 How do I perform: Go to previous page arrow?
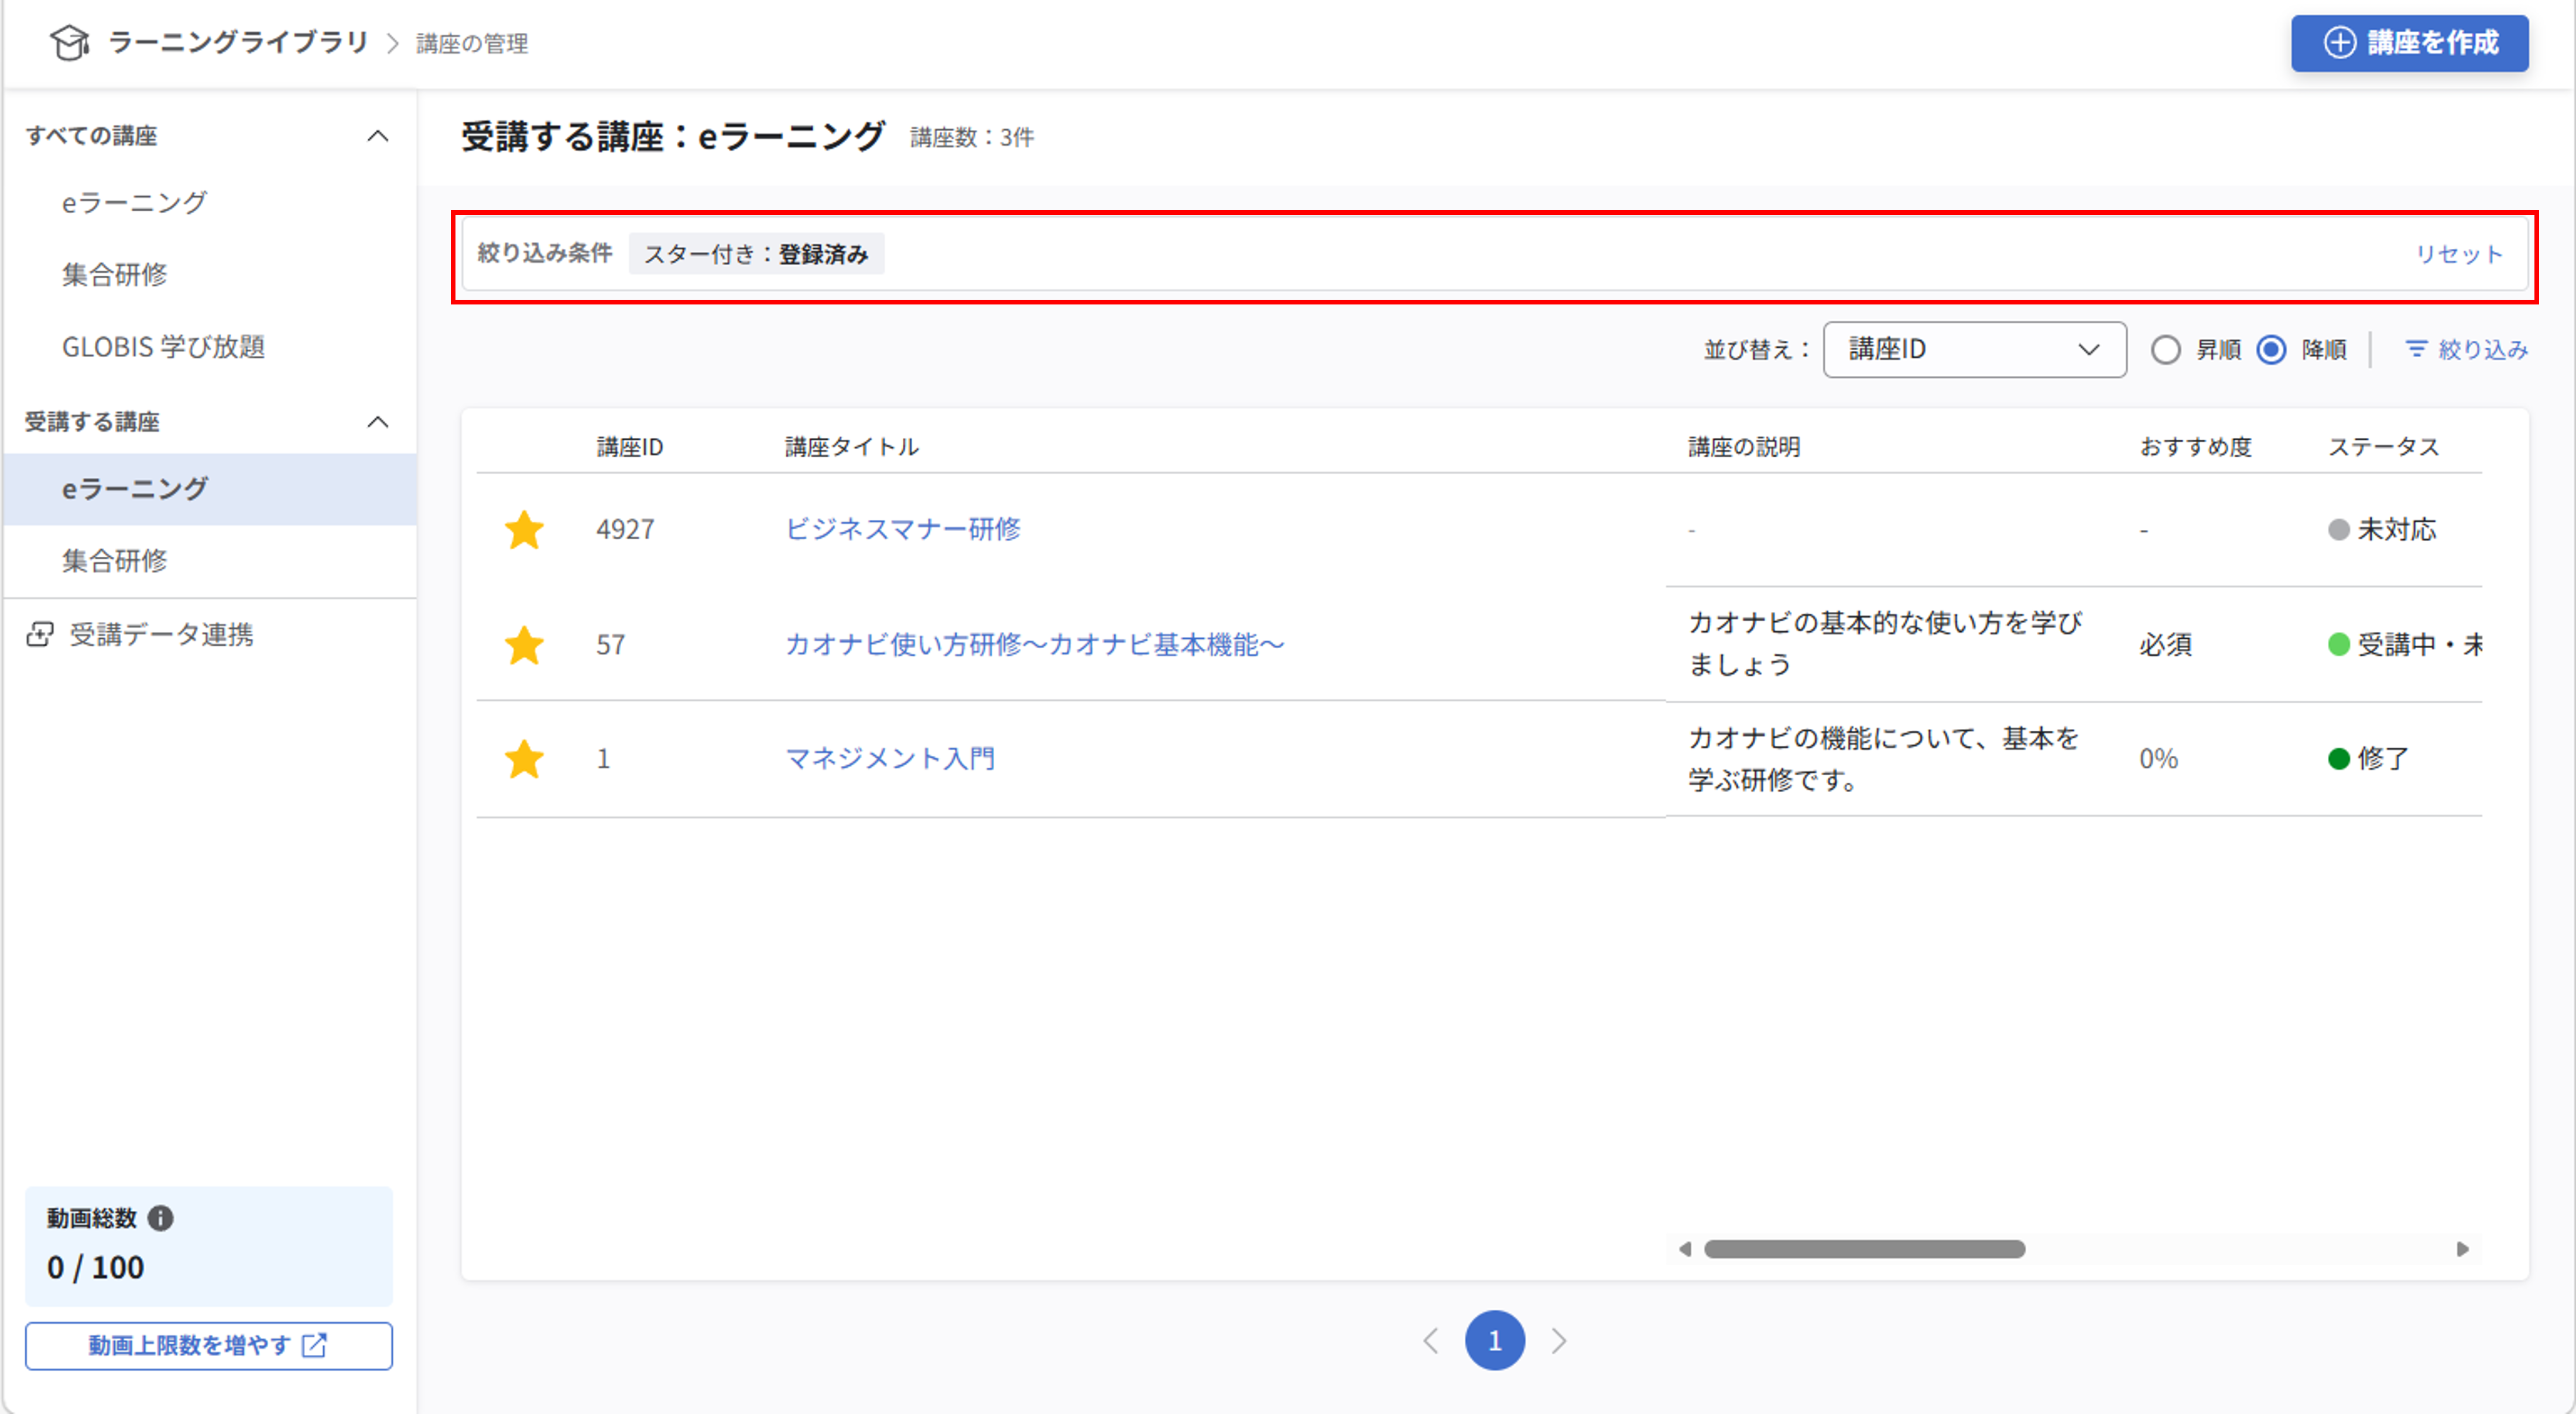[x=1431, y=1341]
